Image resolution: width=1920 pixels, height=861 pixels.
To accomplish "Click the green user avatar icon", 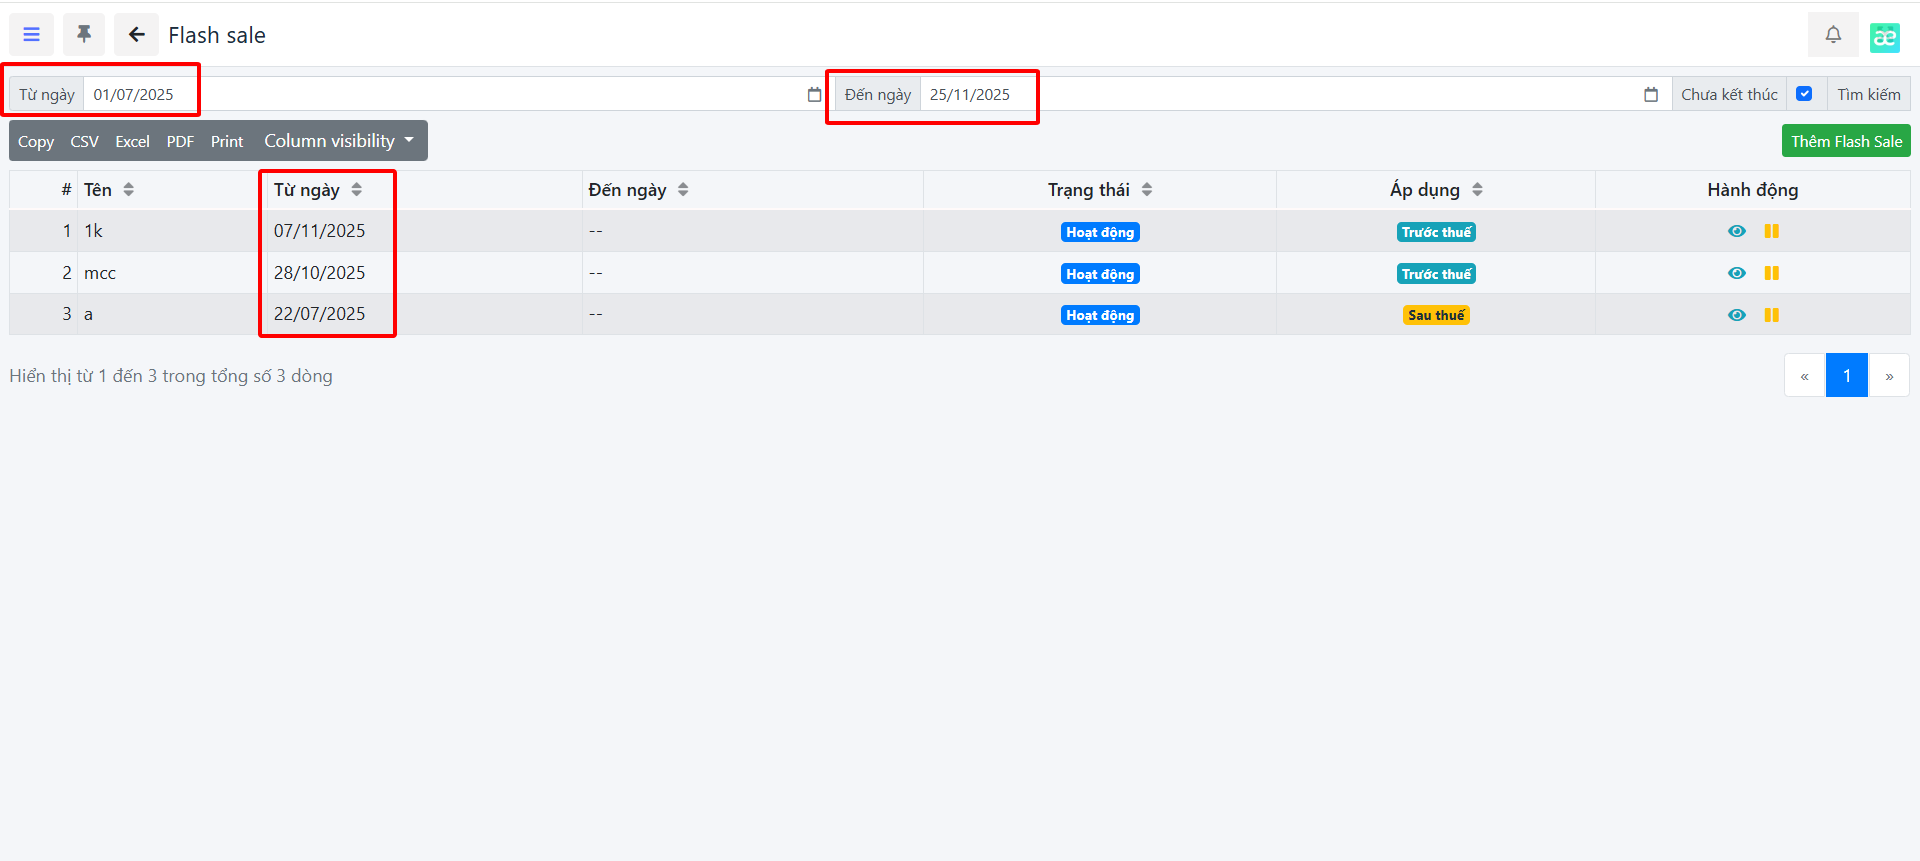I will 1884,37.
